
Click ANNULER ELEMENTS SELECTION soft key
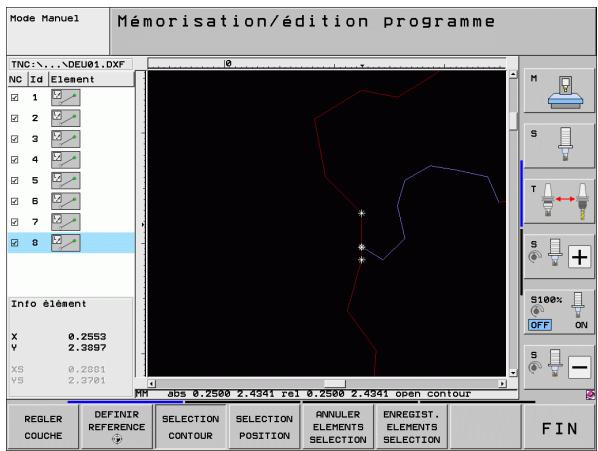tap(338, 427)
